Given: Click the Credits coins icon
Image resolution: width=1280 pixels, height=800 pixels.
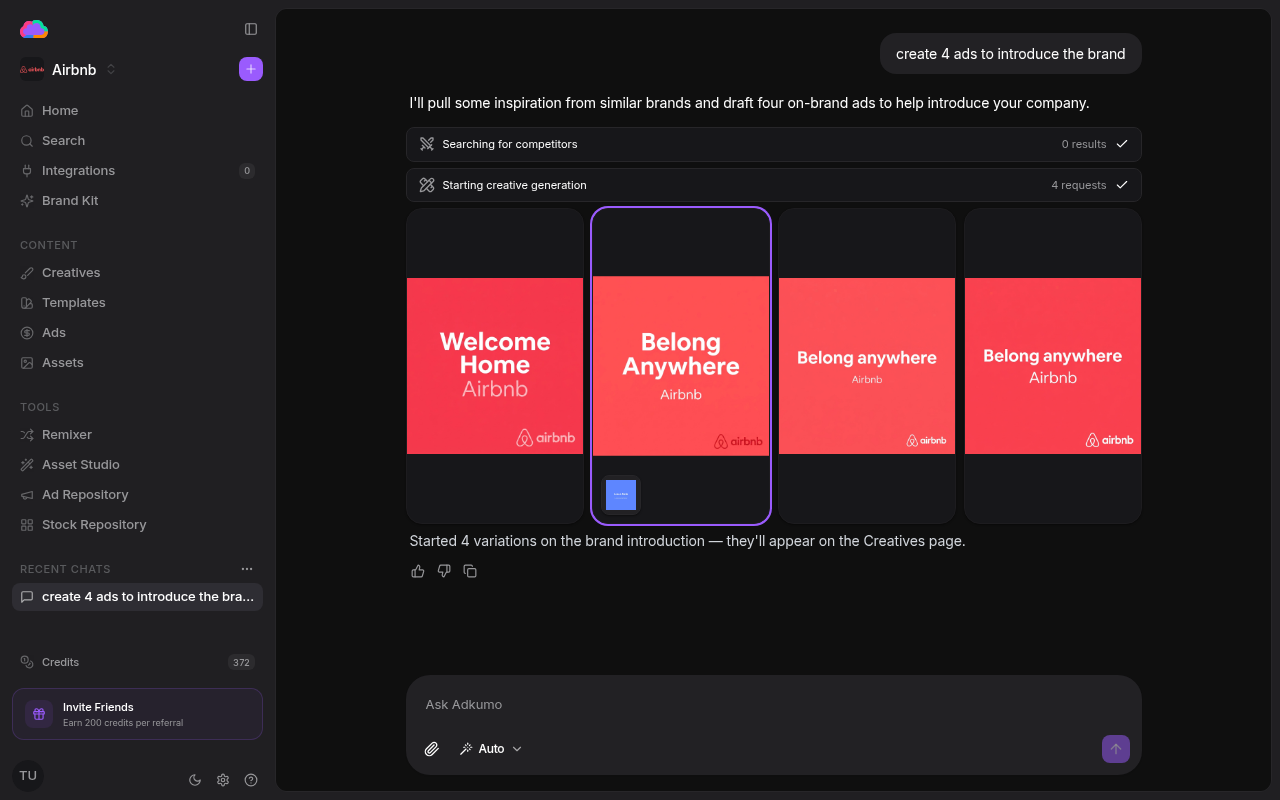Looking at the screenshot, I should [x=27, y=662].
